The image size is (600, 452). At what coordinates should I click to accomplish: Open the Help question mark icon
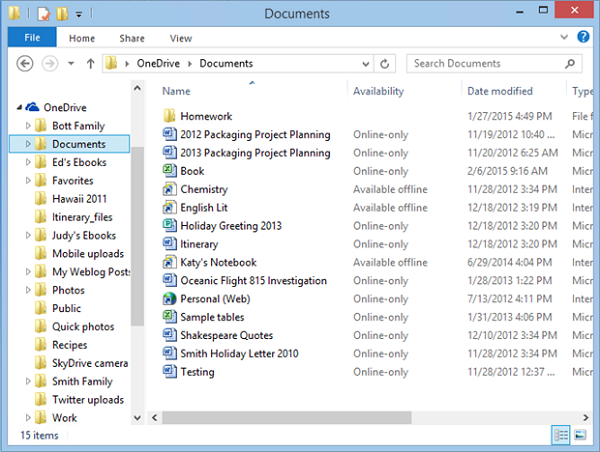pyautogui.click(x=583, y=37)
